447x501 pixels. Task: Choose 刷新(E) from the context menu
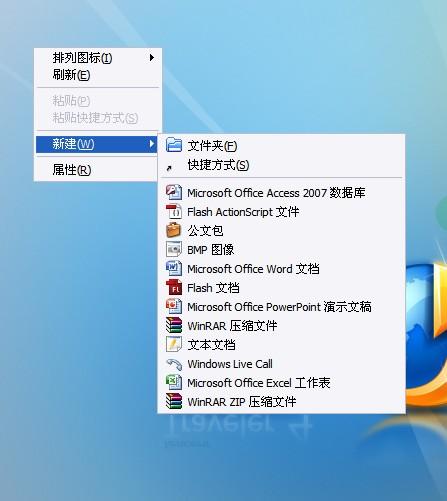(98, 75)
